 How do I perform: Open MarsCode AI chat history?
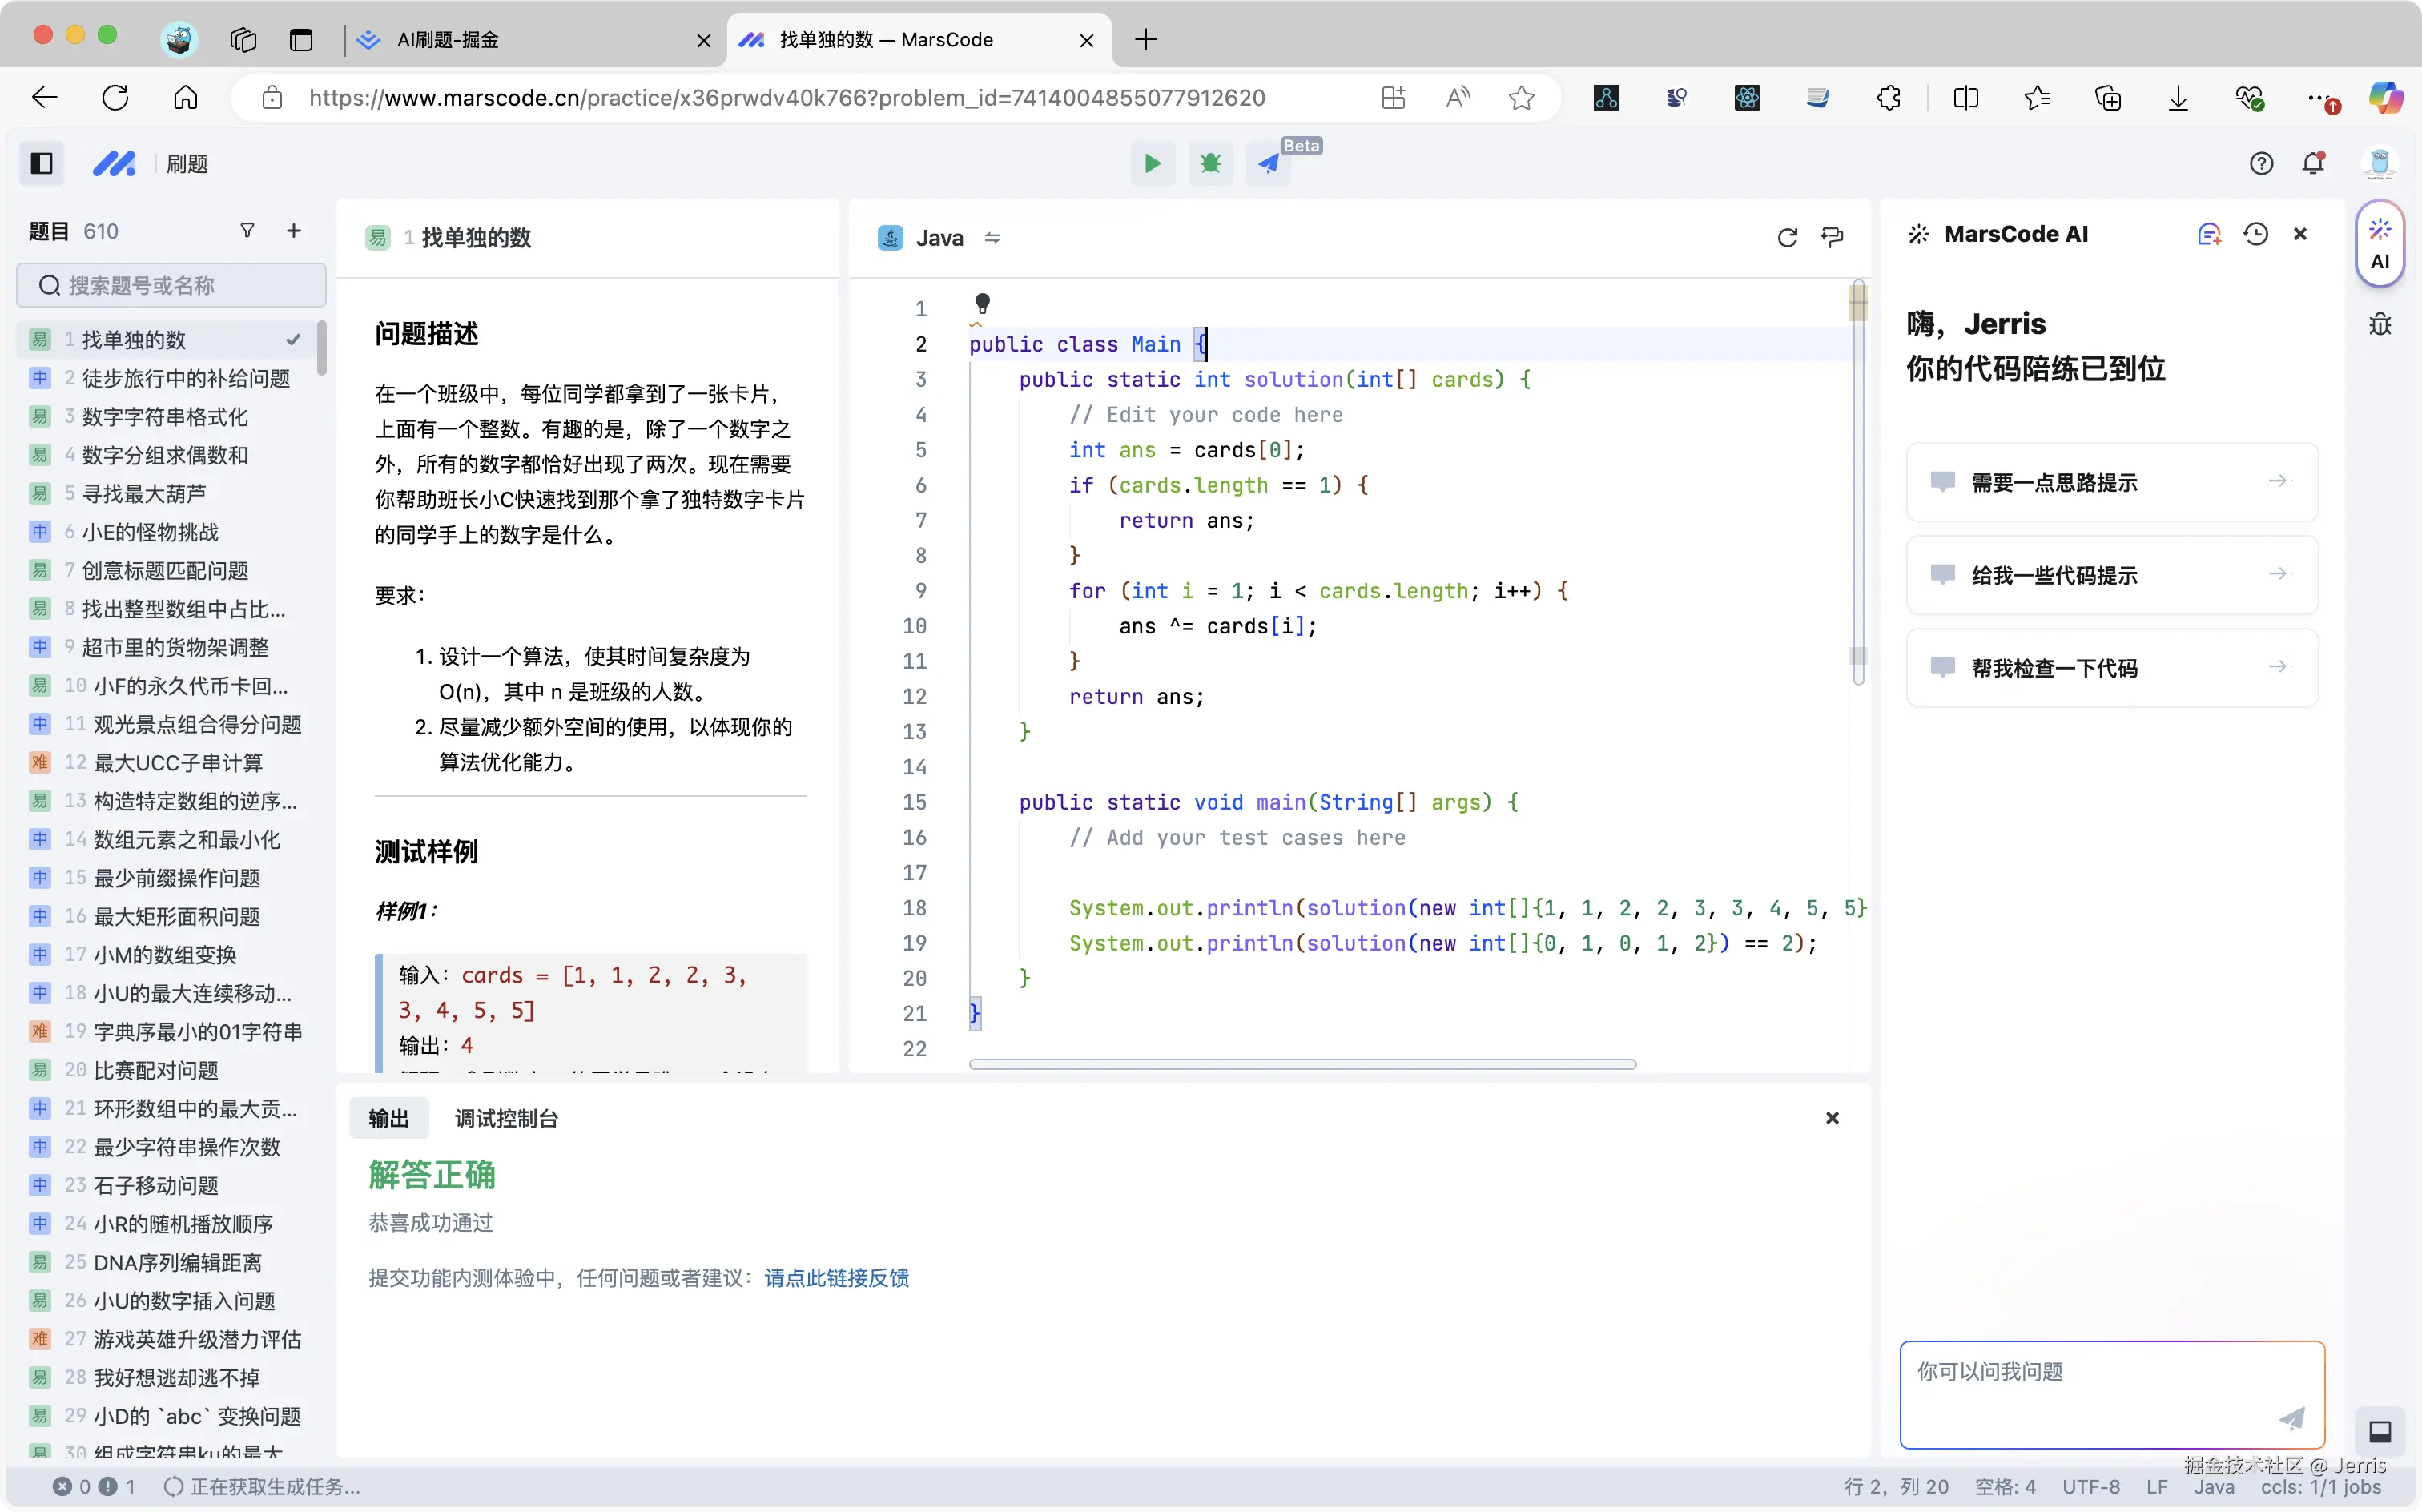2256,233
